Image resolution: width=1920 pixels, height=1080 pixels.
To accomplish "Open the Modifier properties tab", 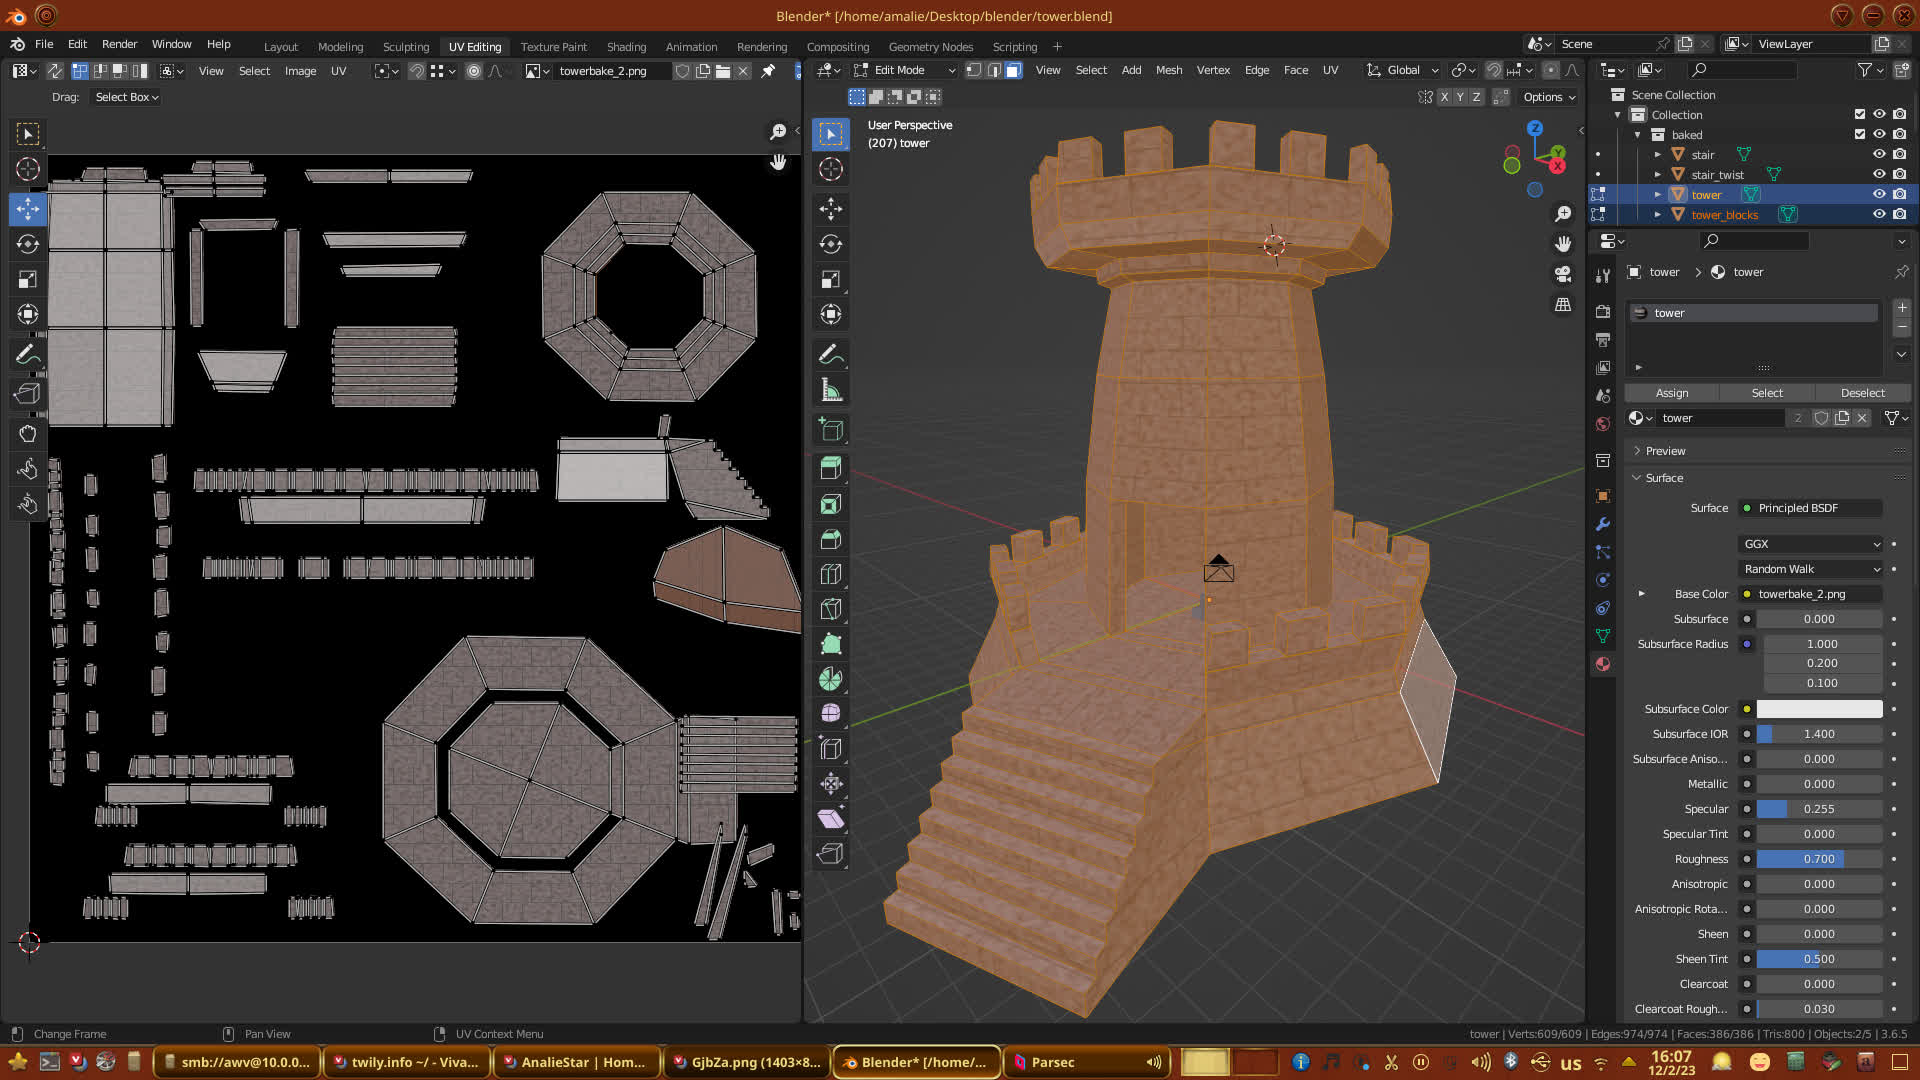I will [1603, 524].
